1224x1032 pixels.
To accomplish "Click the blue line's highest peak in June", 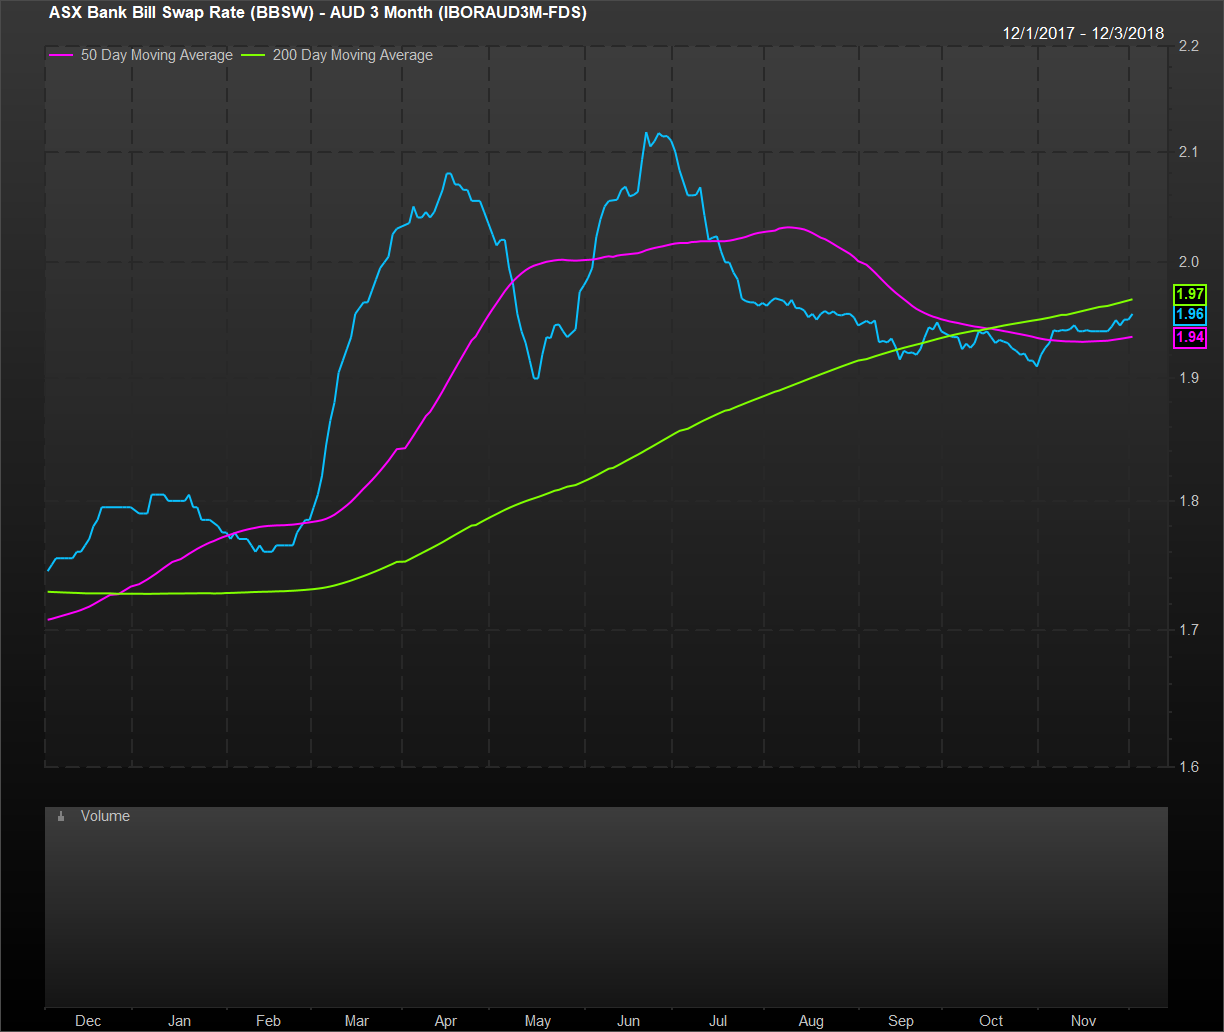I will pyautogui.click(x=647, y=133).
